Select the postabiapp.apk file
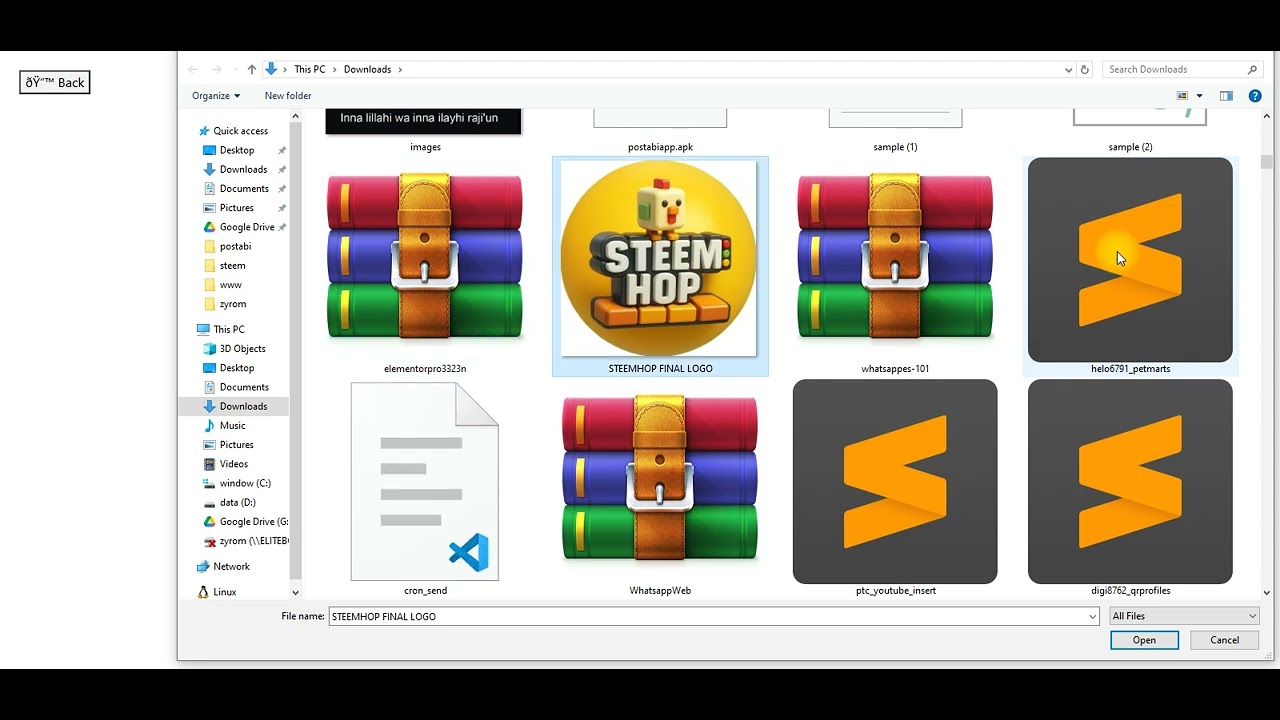 coord(660,131)
